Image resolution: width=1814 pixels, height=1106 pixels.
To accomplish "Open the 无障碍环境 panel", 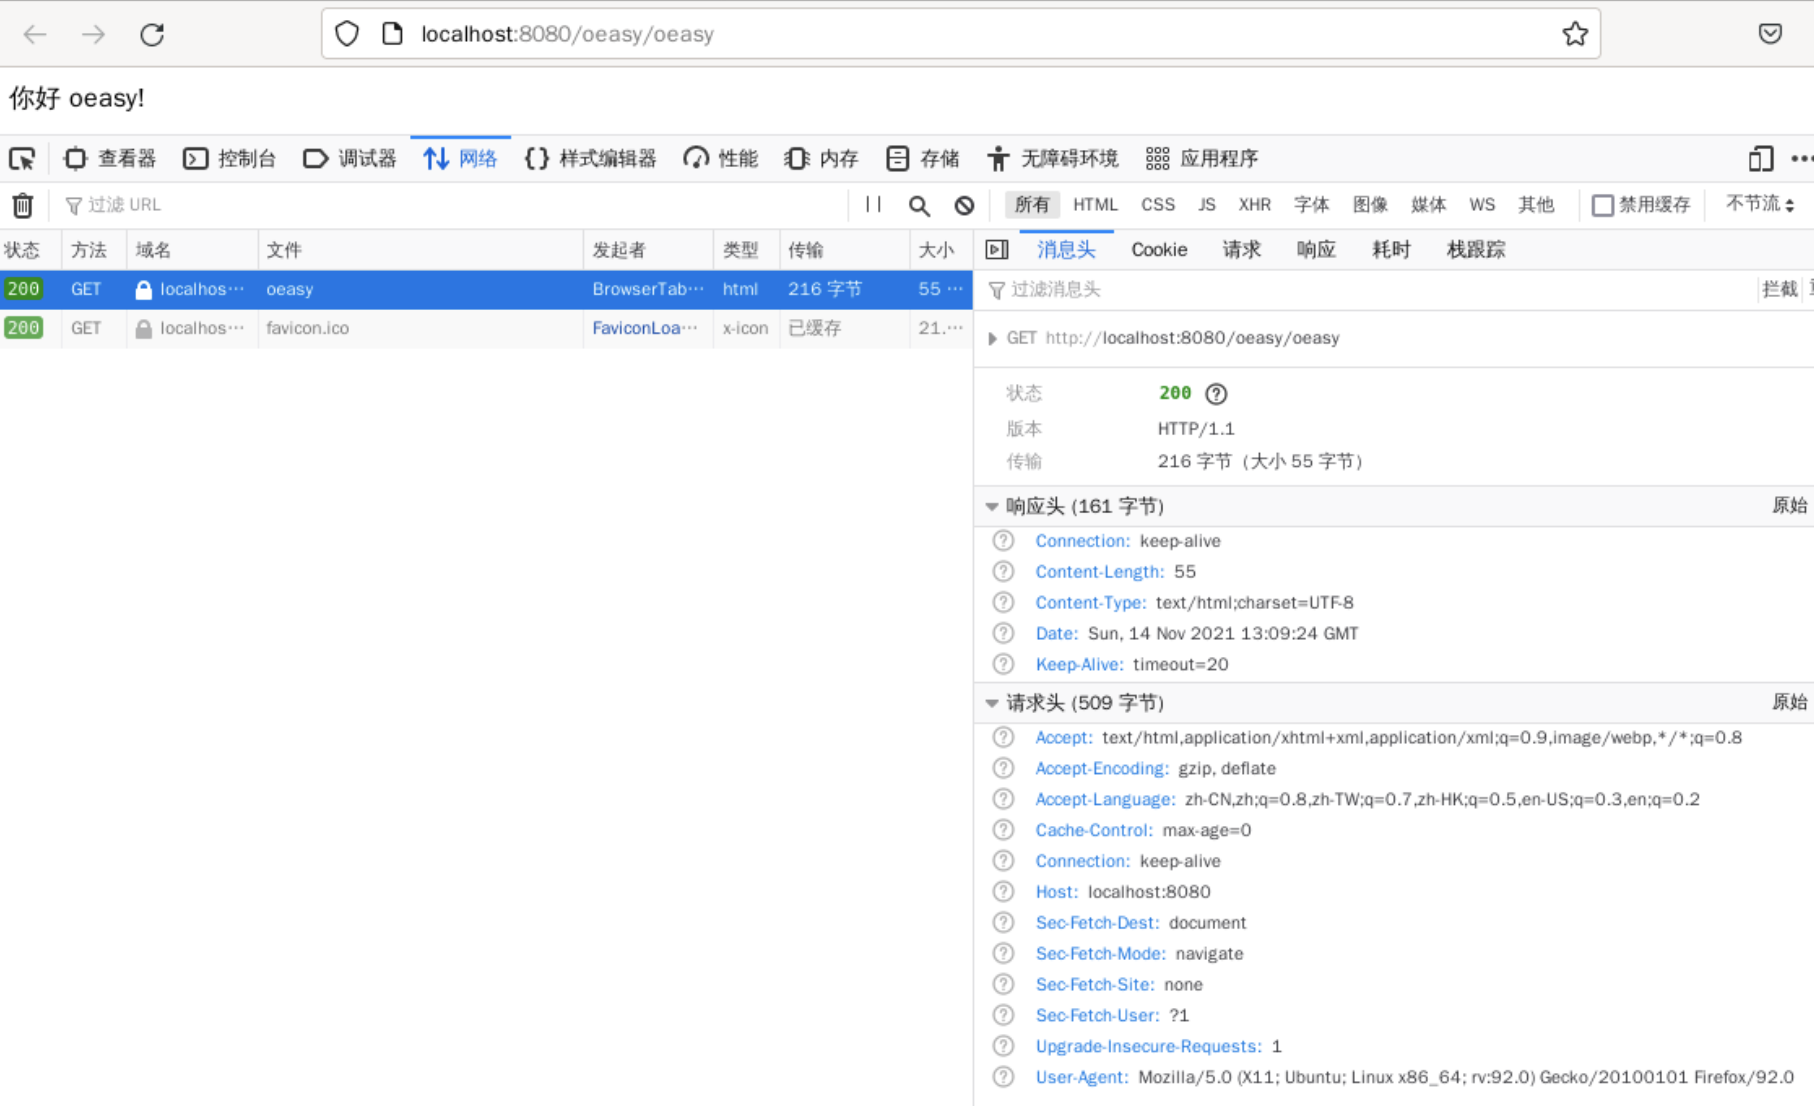I will pyautogui.click(x=1052, y=159).
